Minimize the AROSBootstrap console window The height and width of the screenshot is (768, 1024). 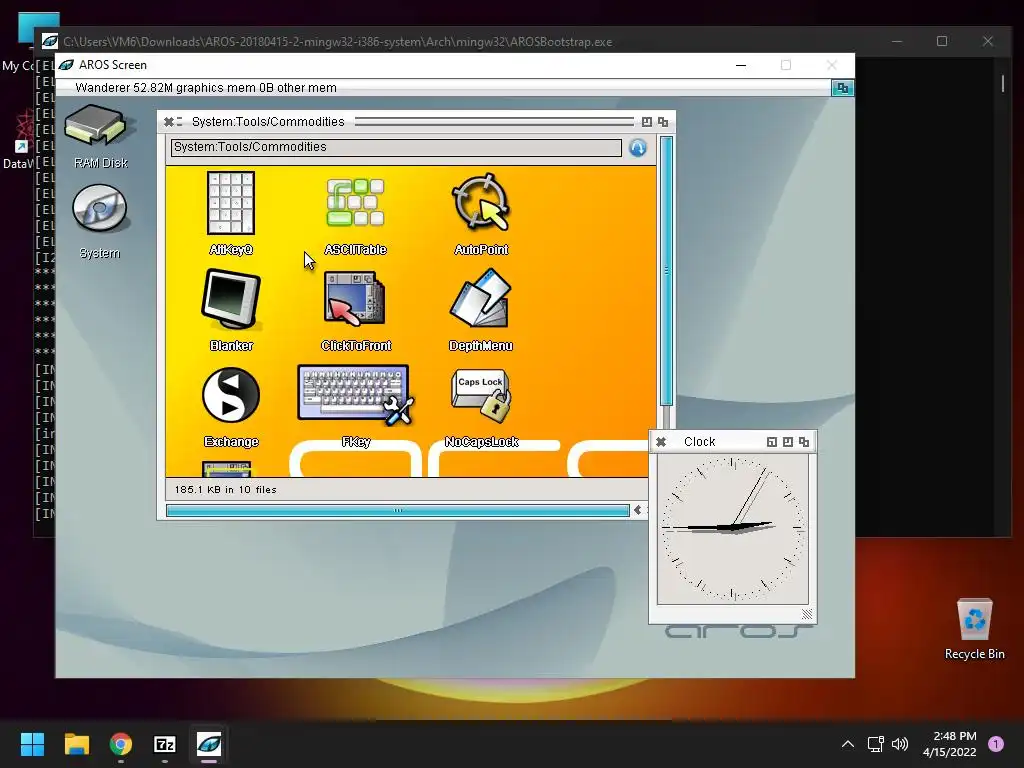coord(897,41)
